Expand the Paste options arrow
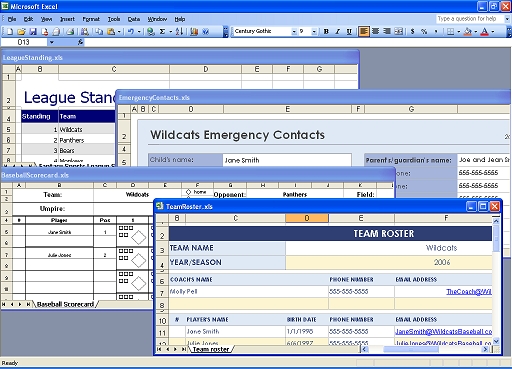The height and width of the screenshot is (369, 512). (x=119, y=31)
